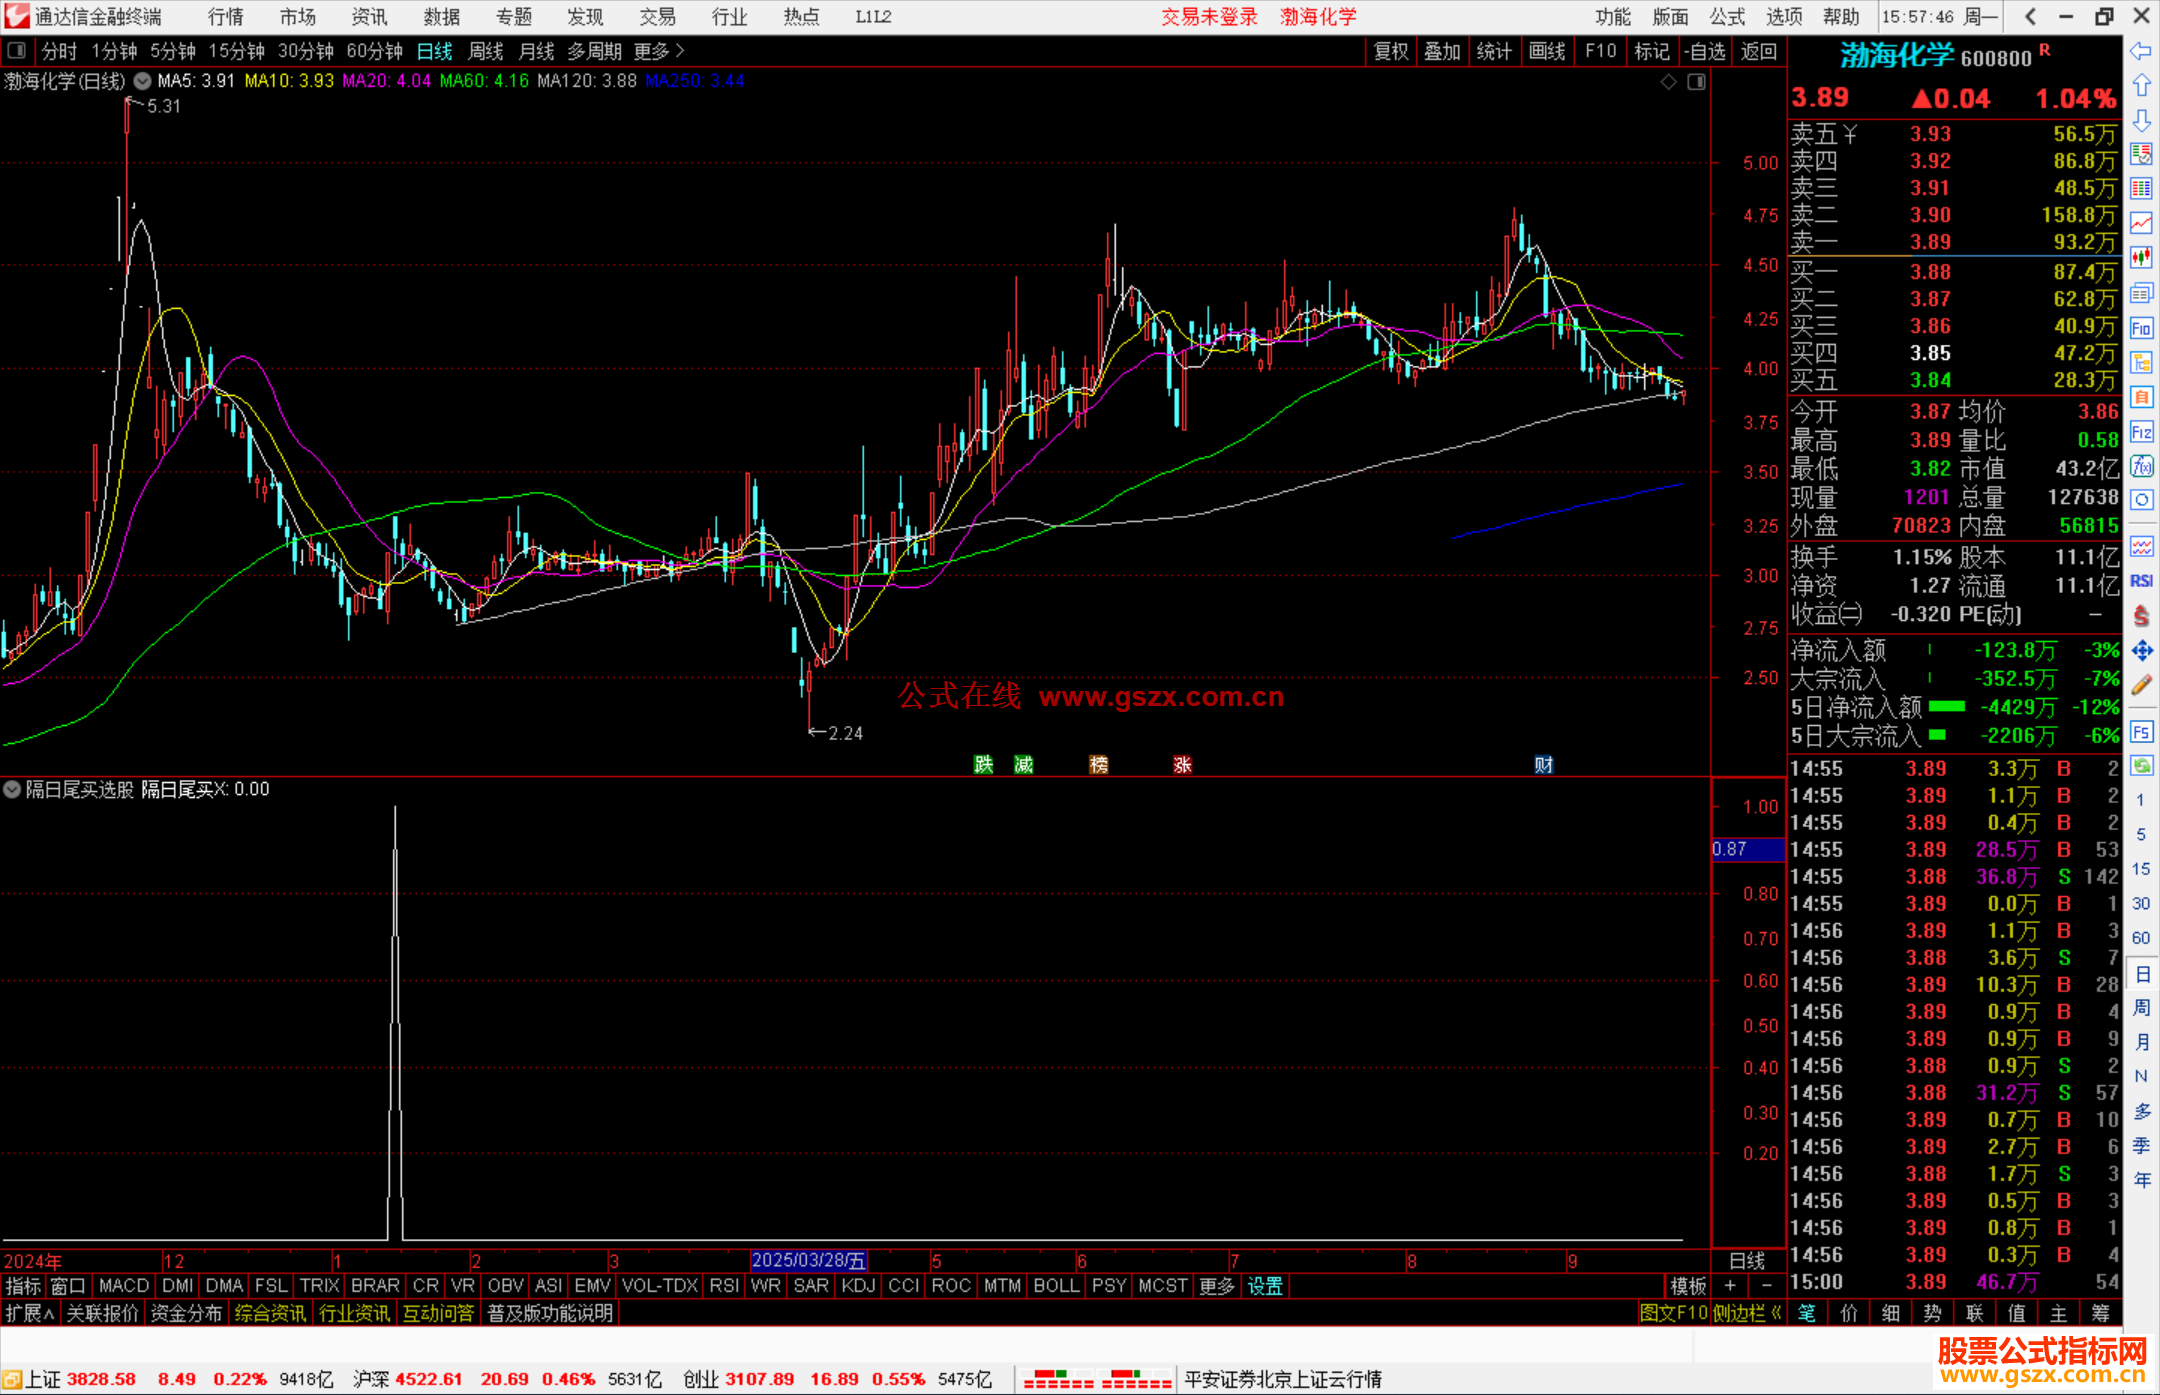Screen dimensions: 2160x1395
Task: Switch to 30分钟 chart period
Action: 305,51
